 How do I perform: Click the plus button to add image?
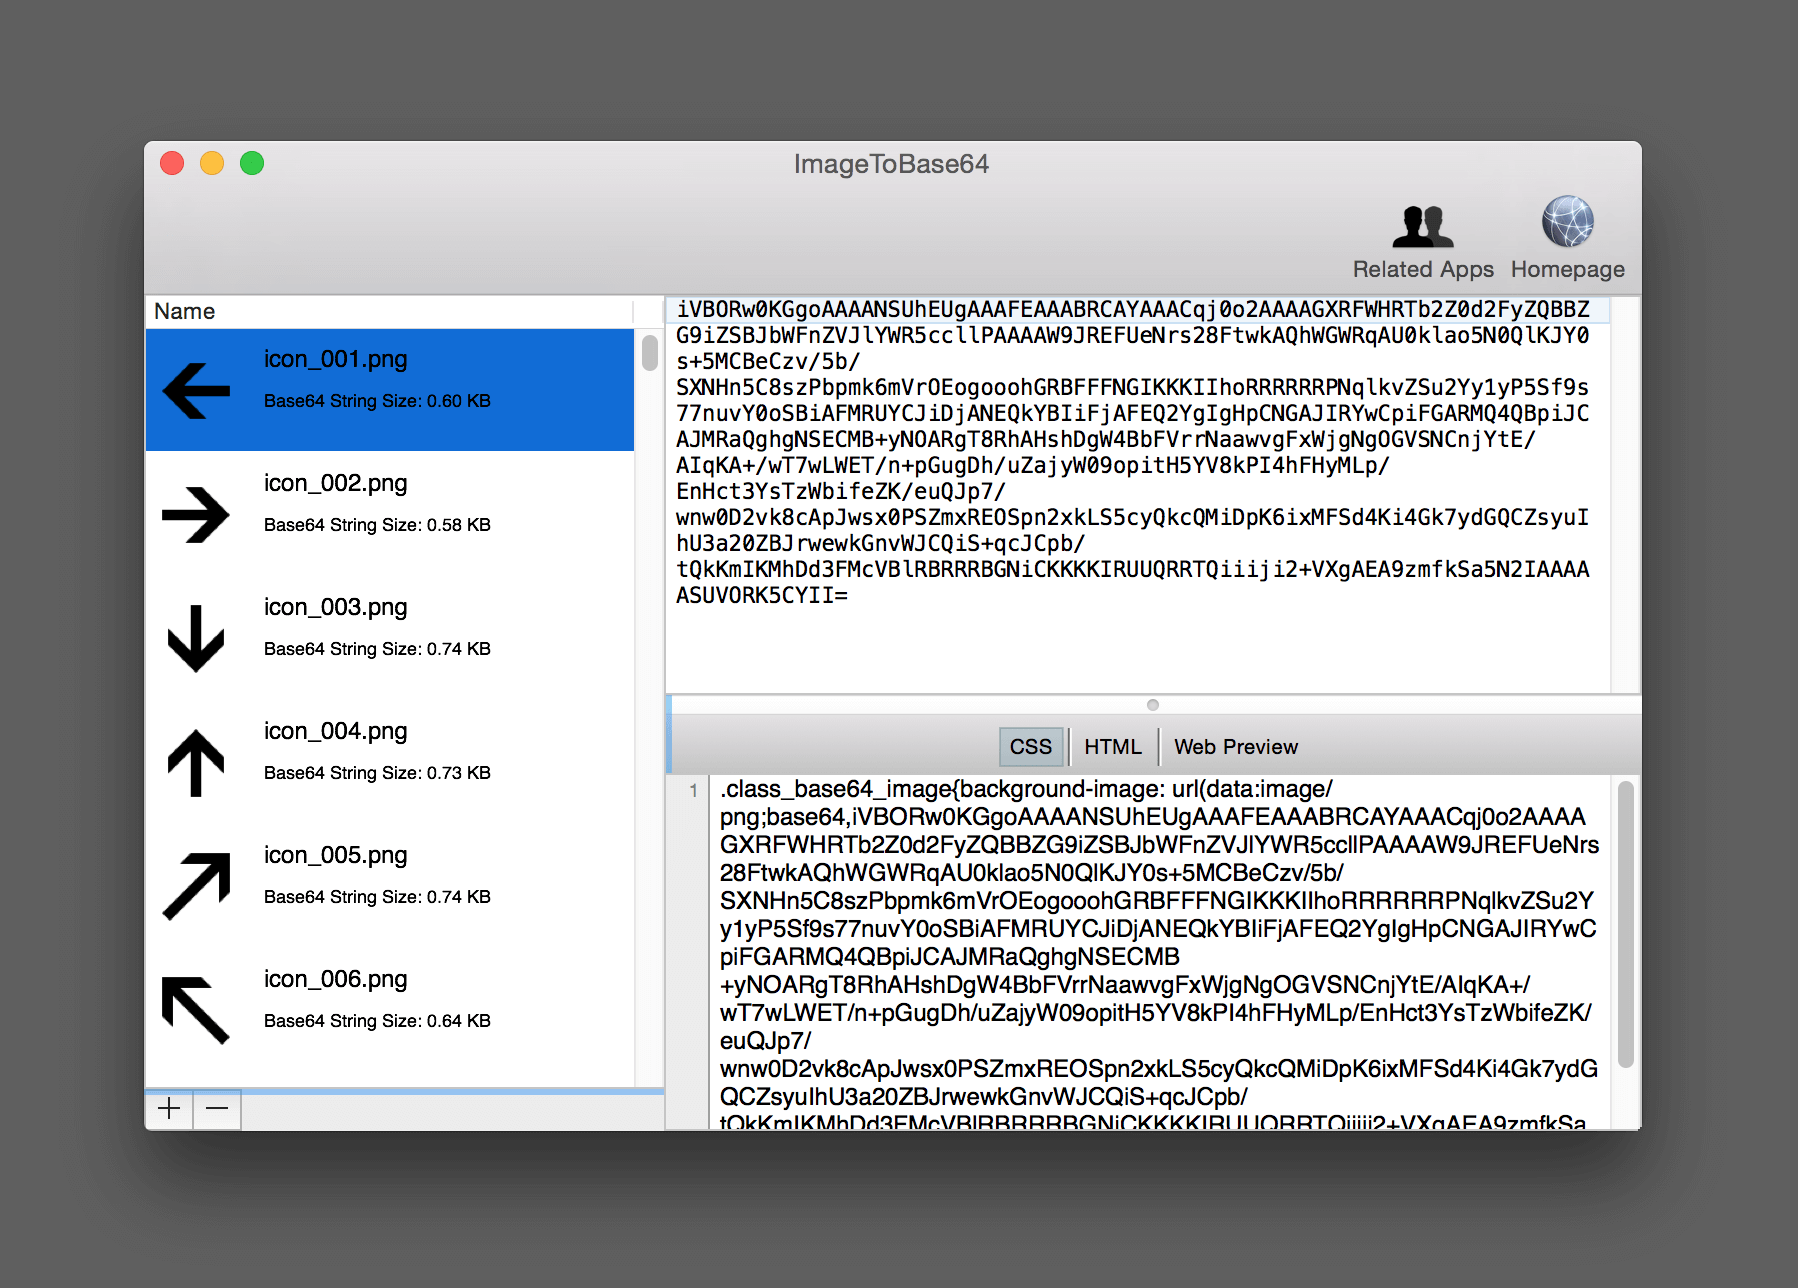[x=169, y=1109]
